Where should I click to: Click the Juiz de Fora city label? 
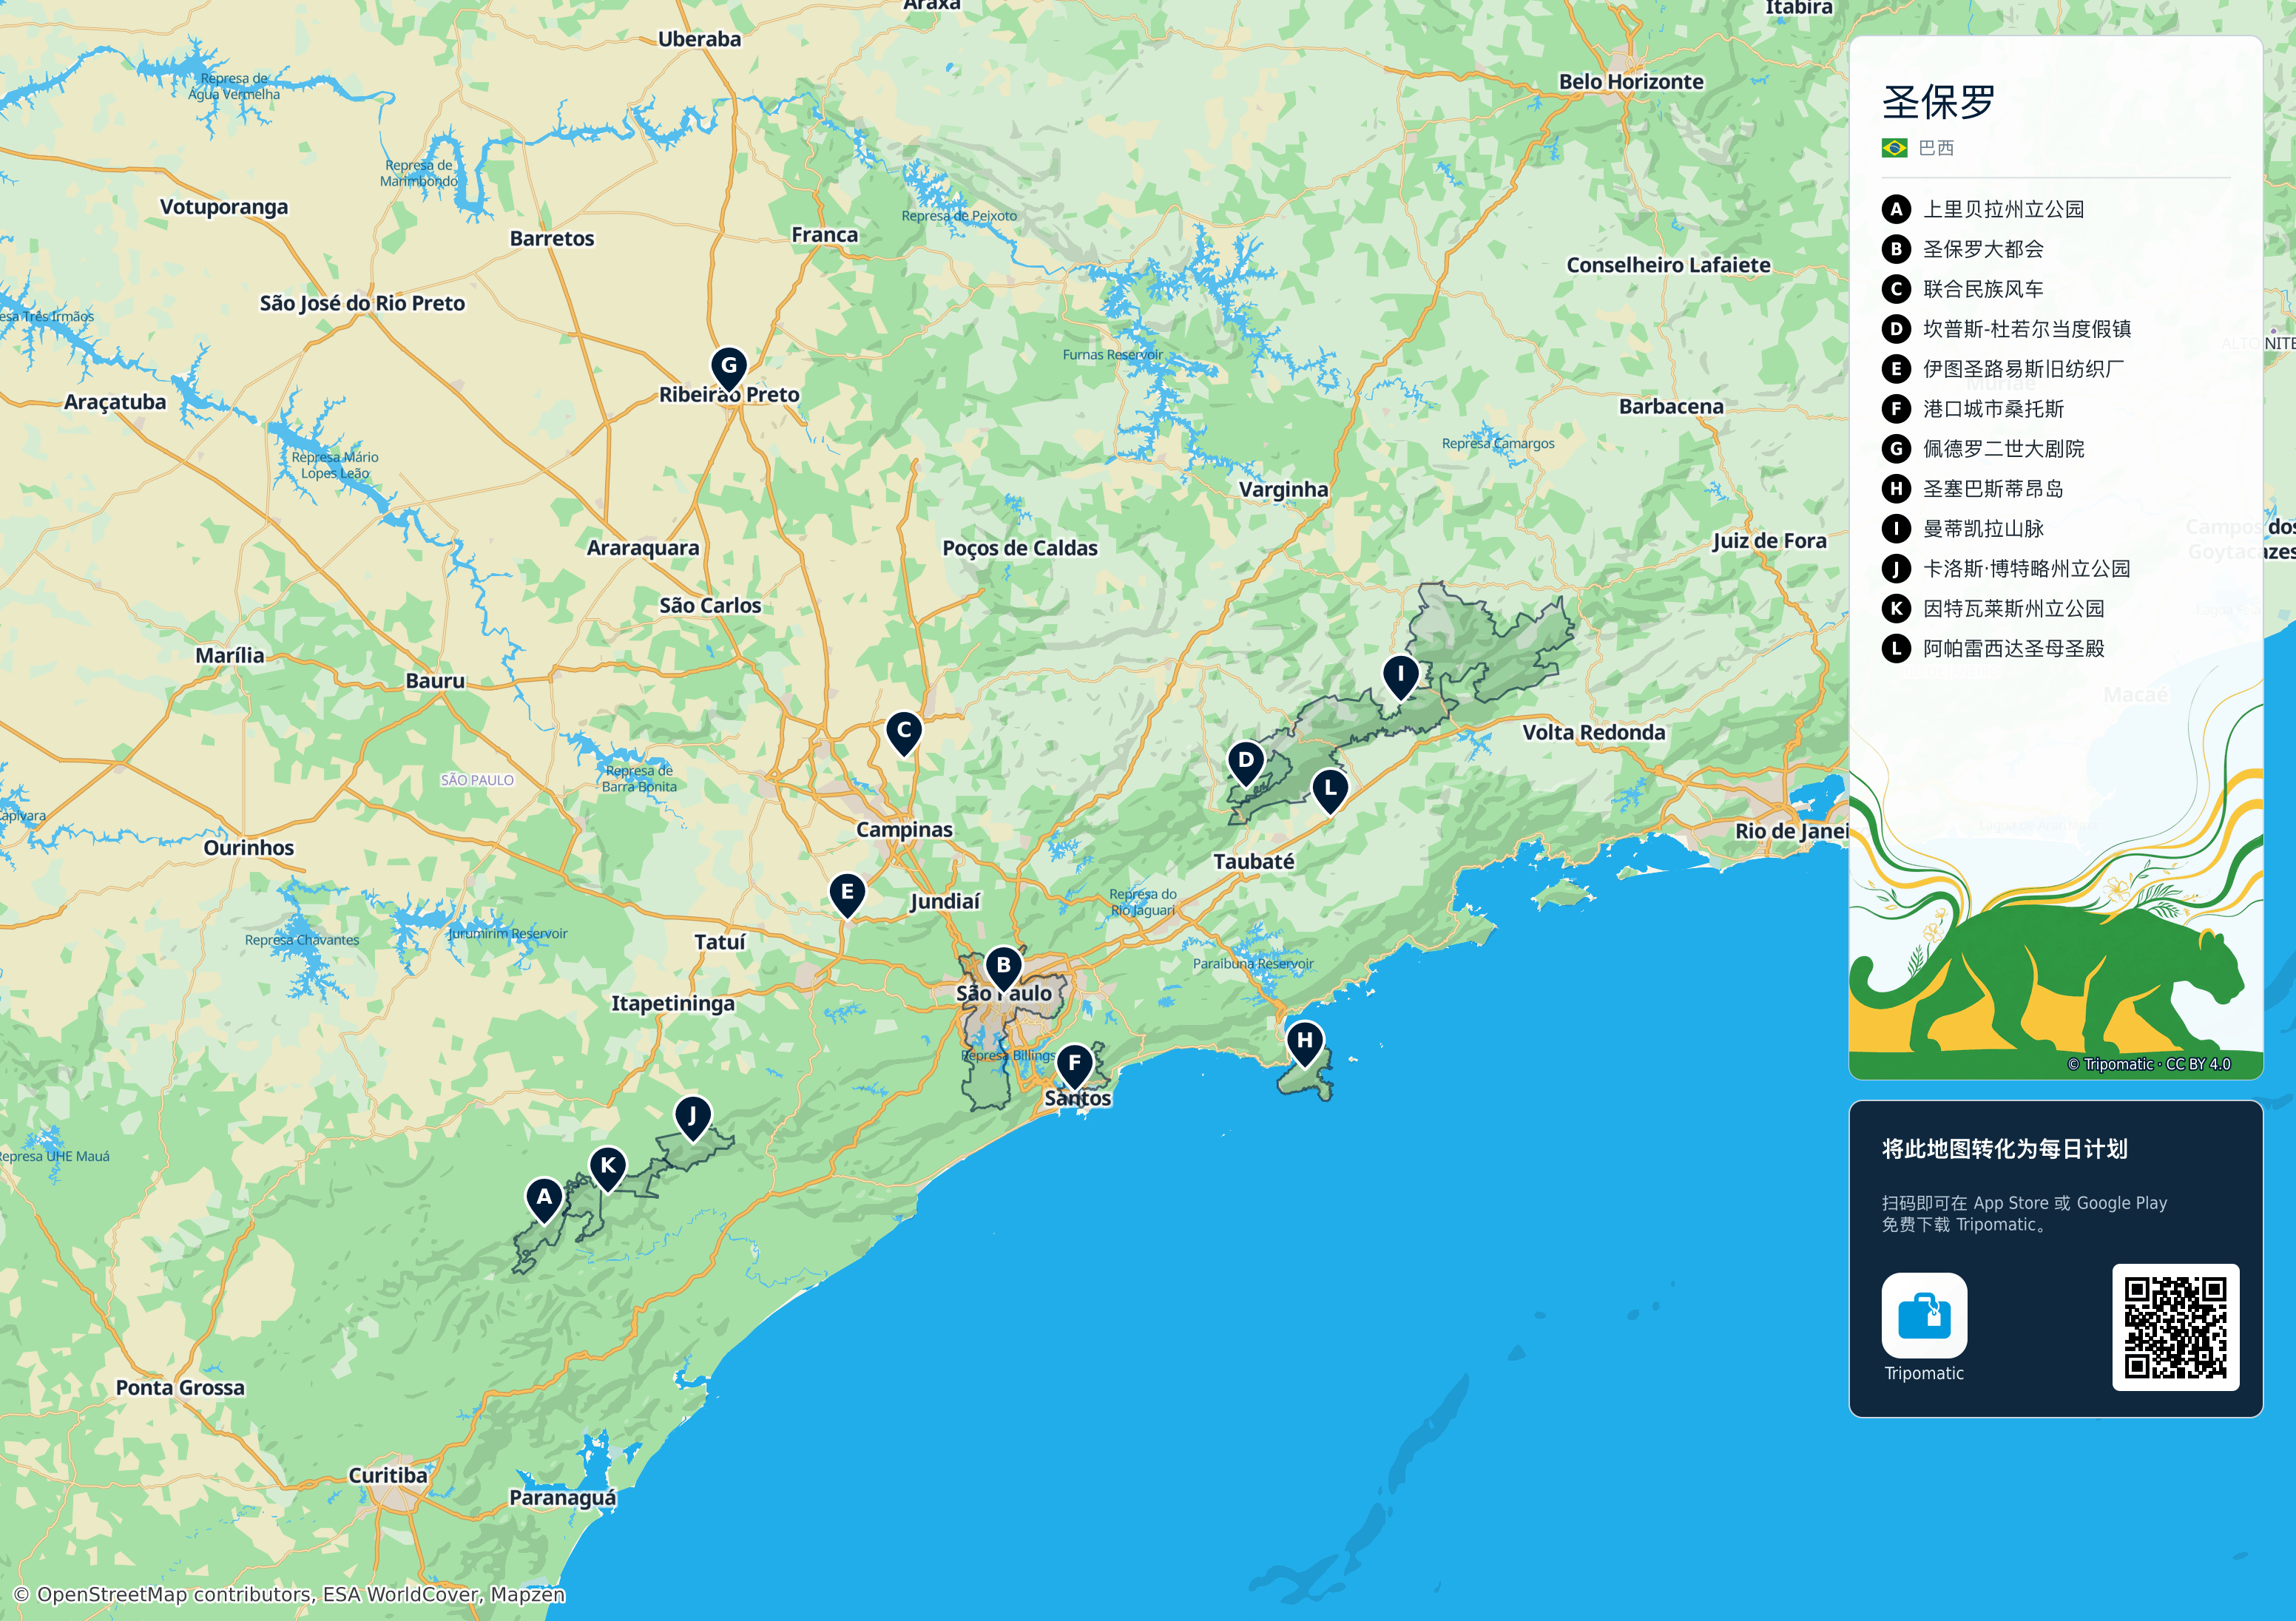[1769, 541]
